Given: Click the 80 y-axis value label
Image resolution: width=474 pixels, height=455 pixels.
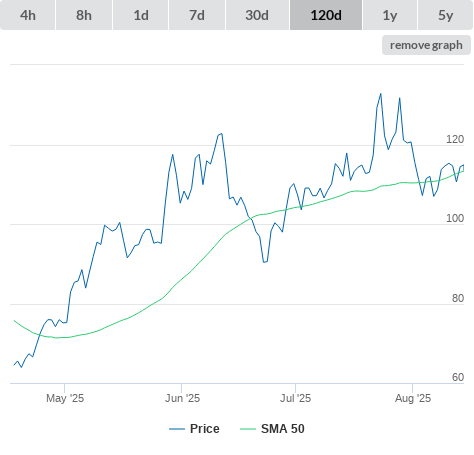Looking at the screenshot, I should tap(458, 298).
